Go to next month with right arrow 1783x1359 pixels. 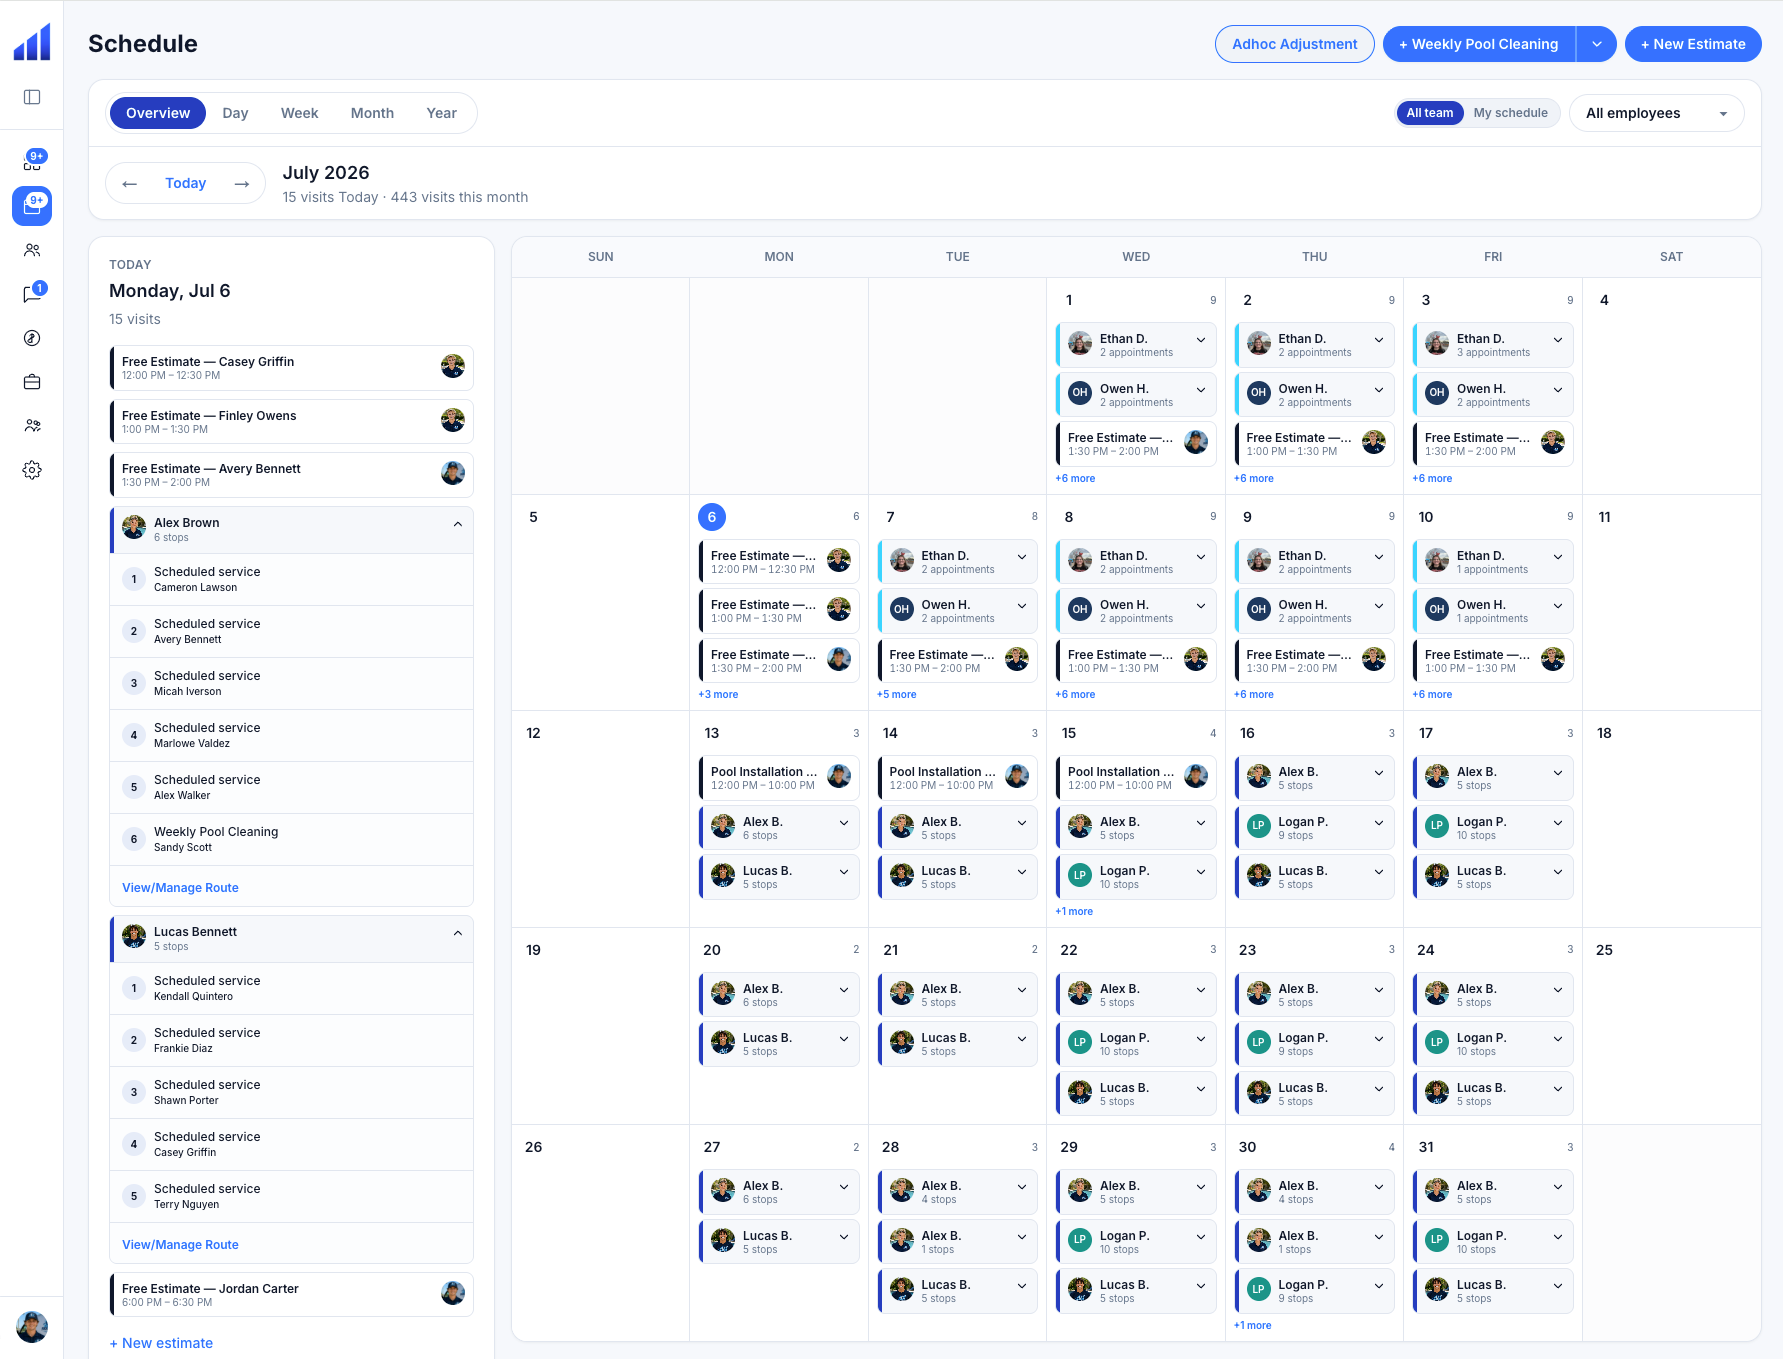click(x=241, y=183)
